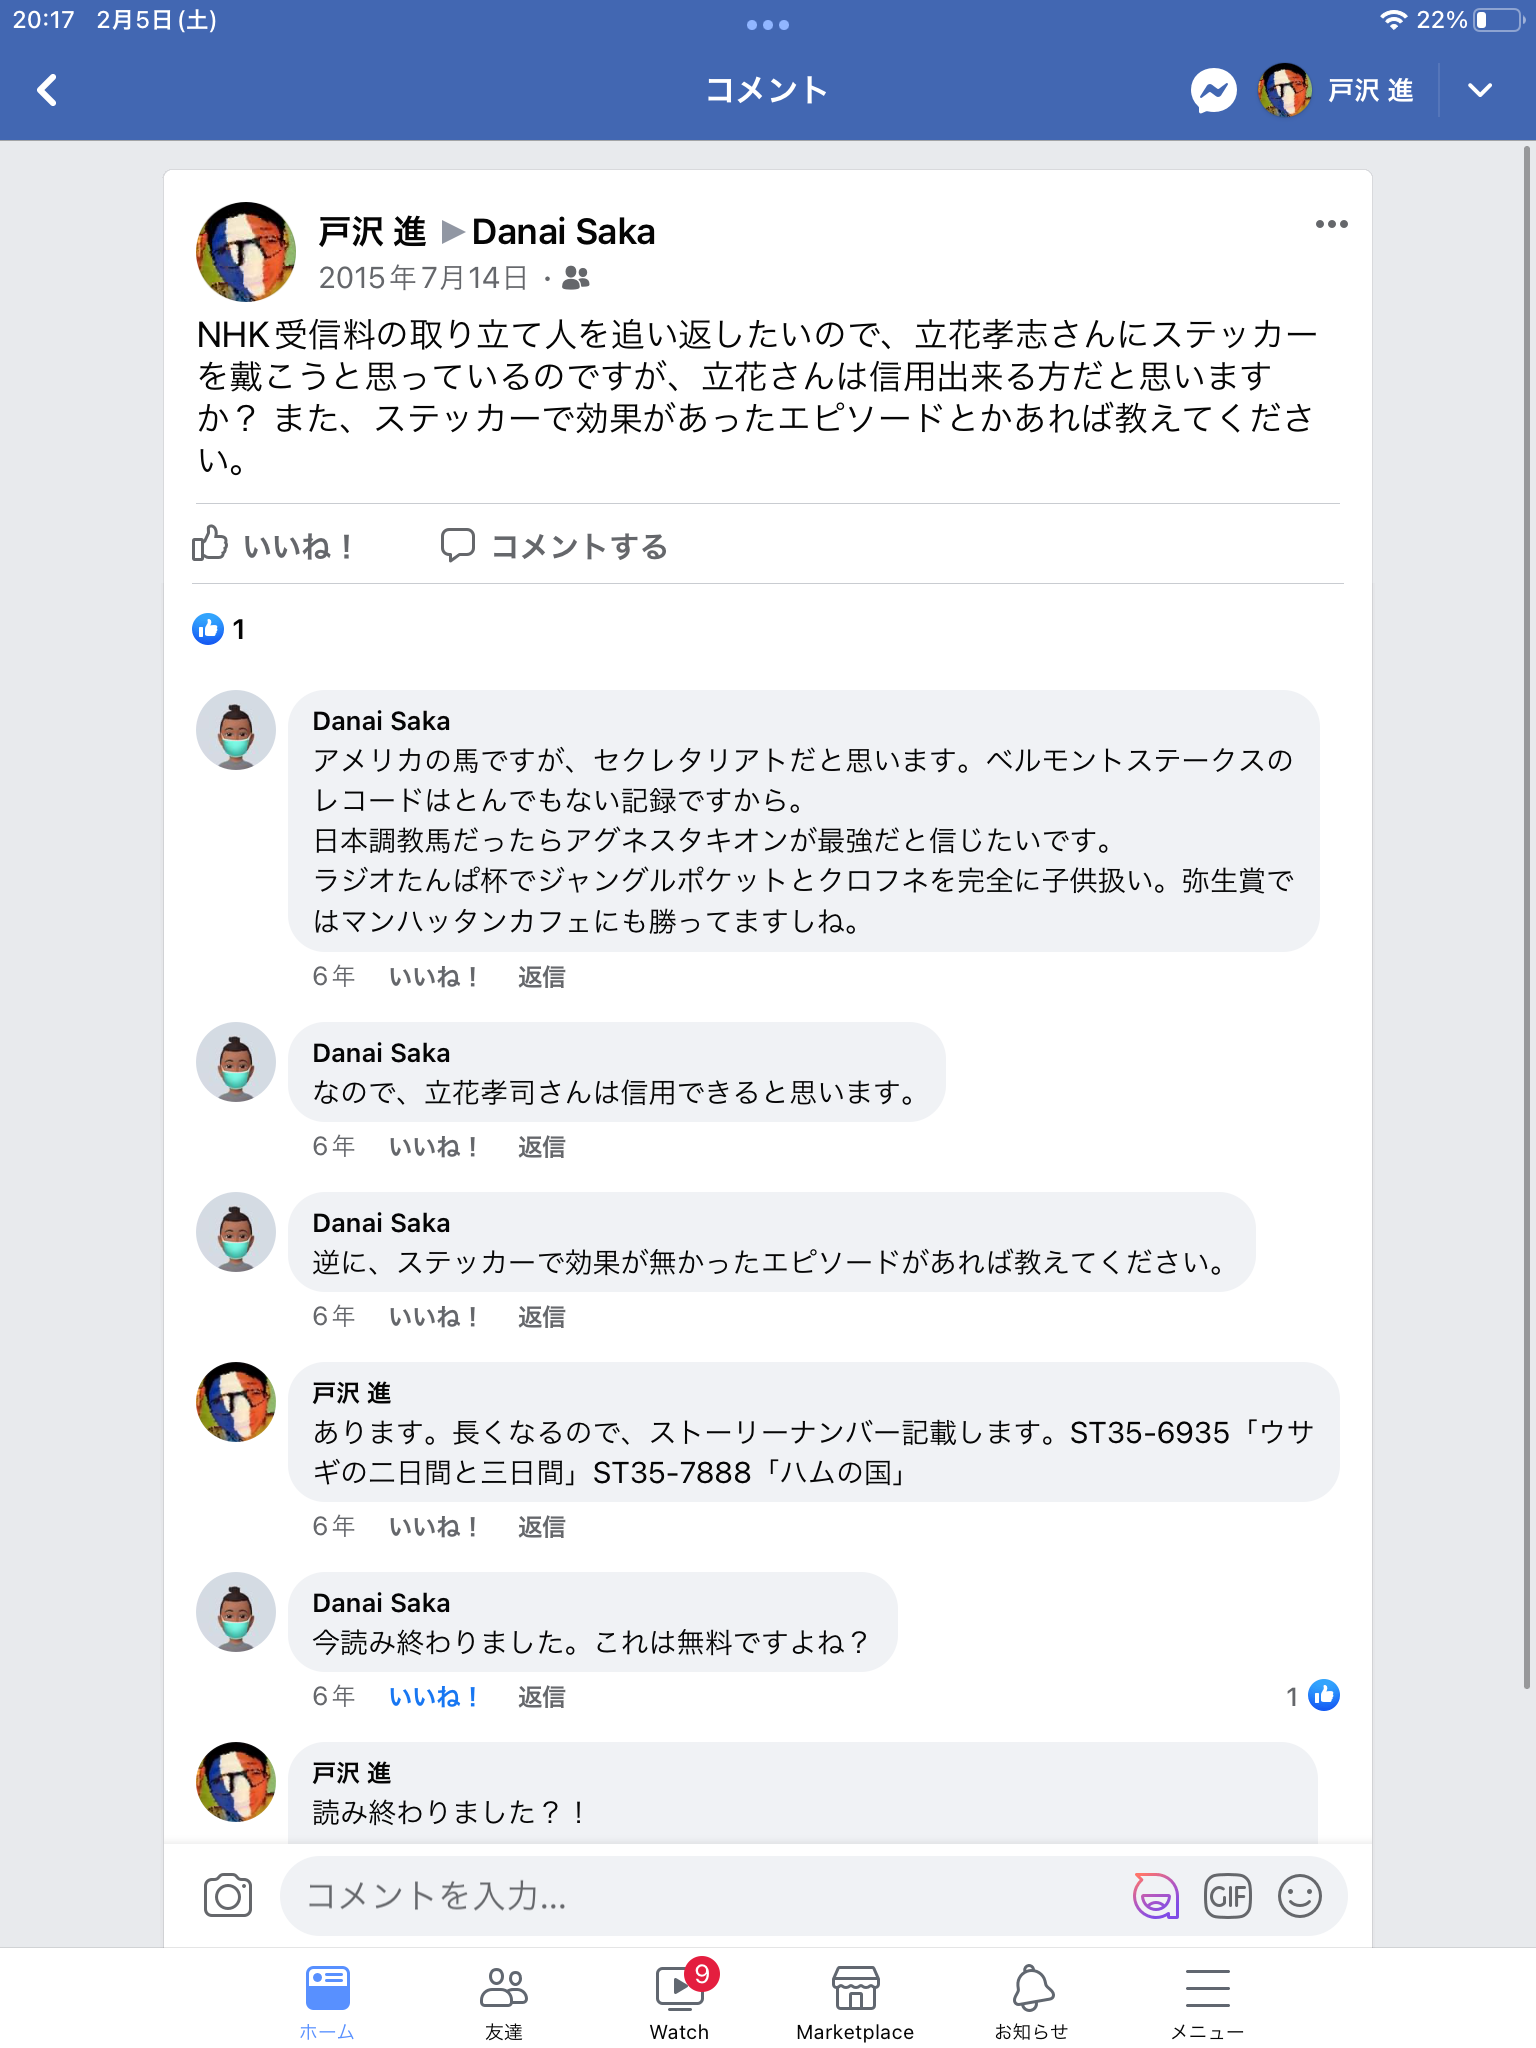Viewport: 1536px width, 2048px height.
Task: Expand the account dropdown chevron
Action: tap(1479, 91)
